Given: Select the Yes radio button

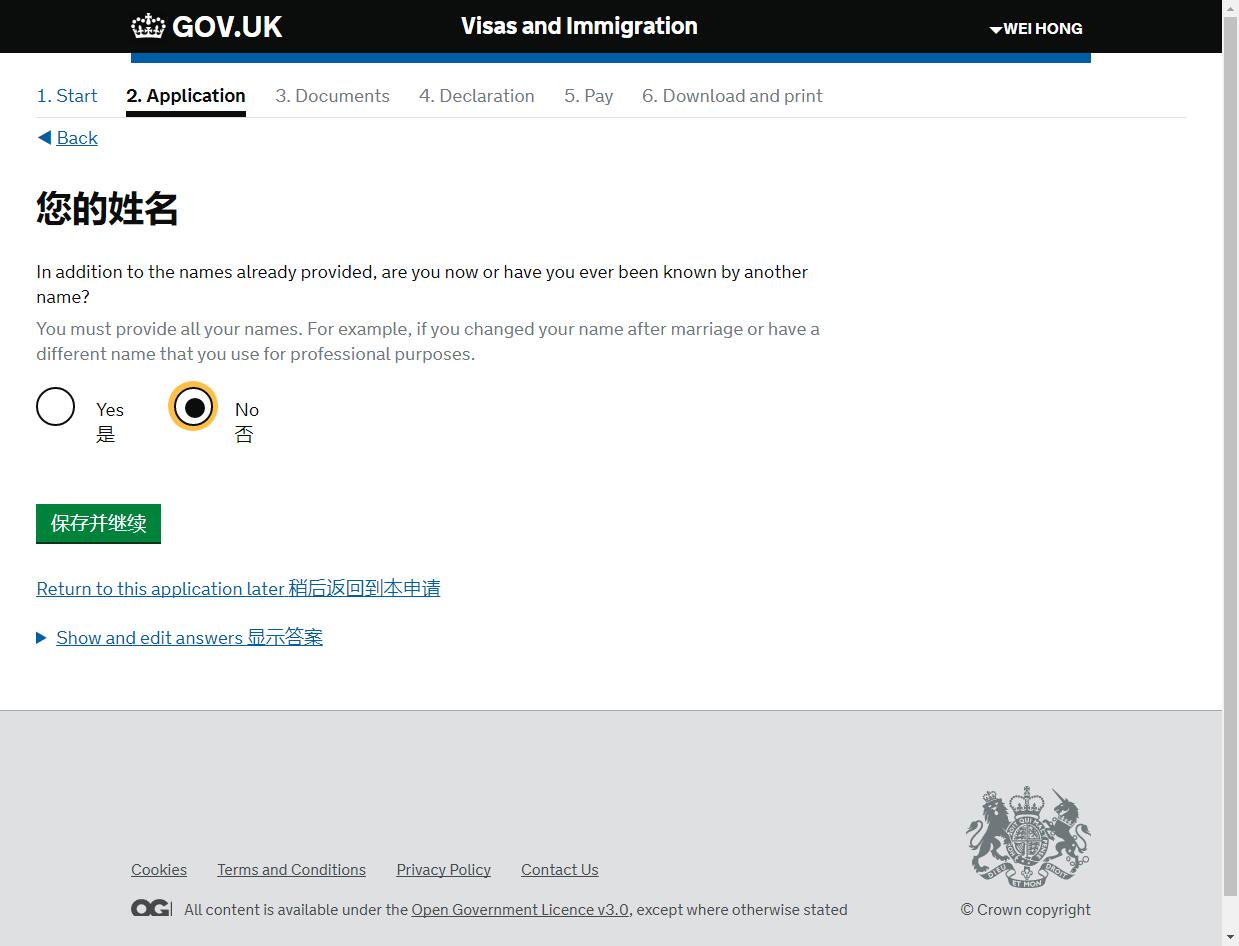Looking at the screenshot, I should click(56, 407).
